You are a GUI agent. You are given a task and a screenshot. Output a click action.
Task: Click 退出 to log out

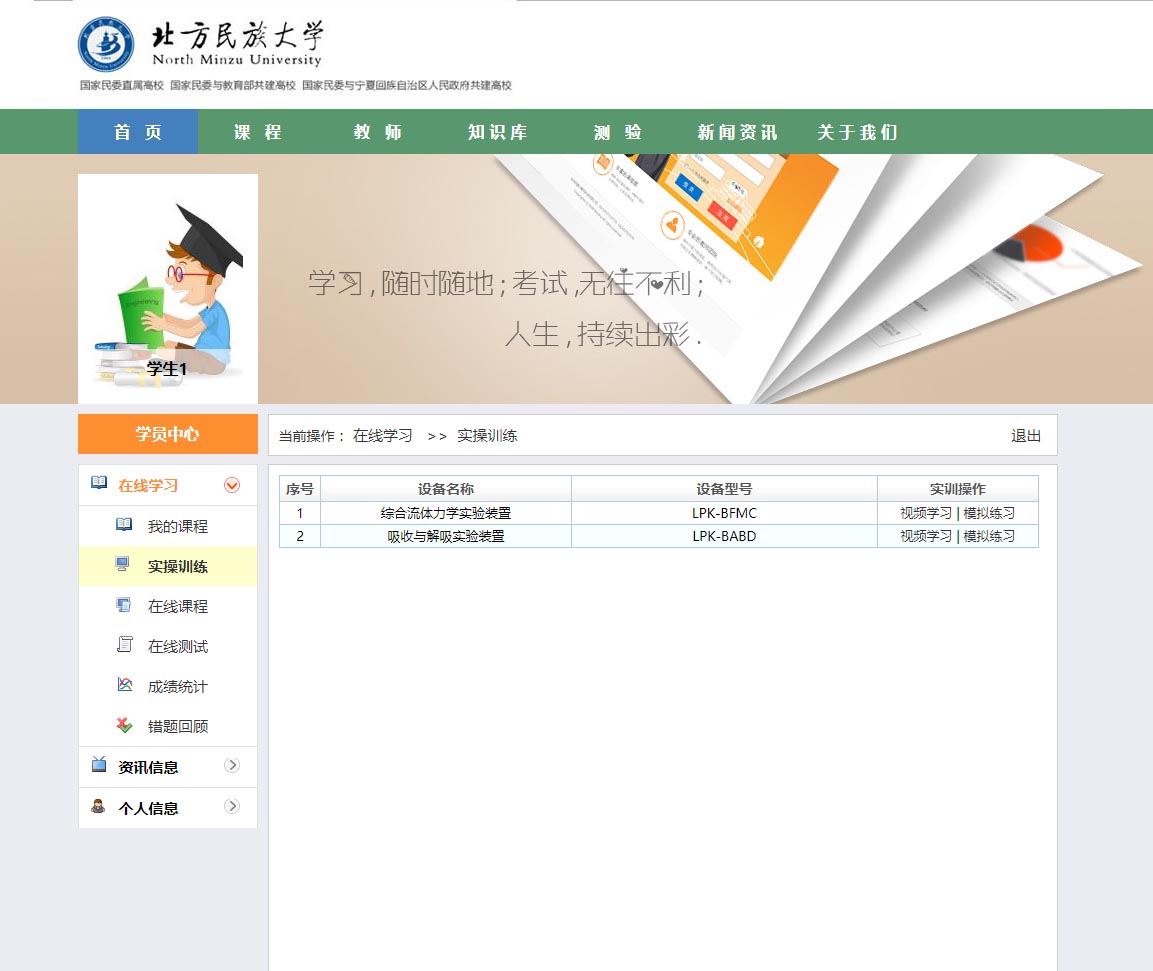pos(1026,436)
